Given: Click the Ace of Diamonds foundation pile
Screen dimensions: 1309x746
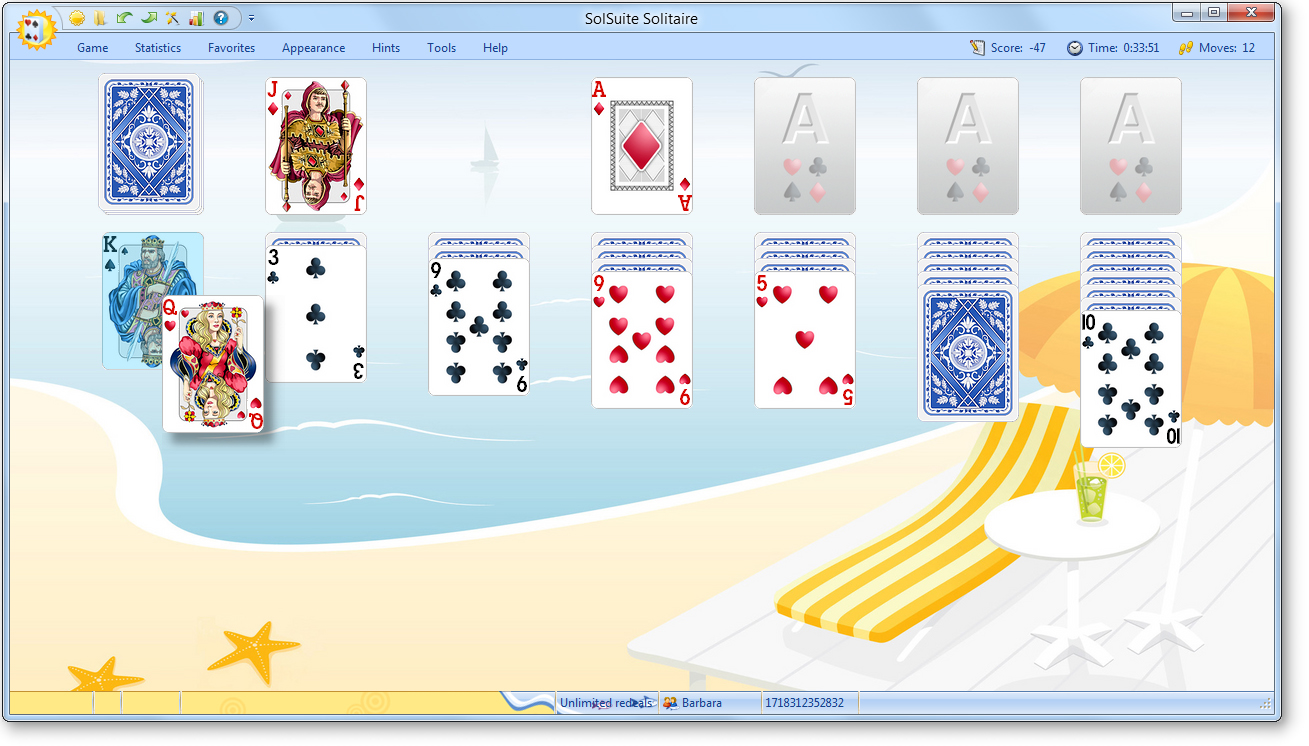Looking at the screenshot, I should 642,146.
